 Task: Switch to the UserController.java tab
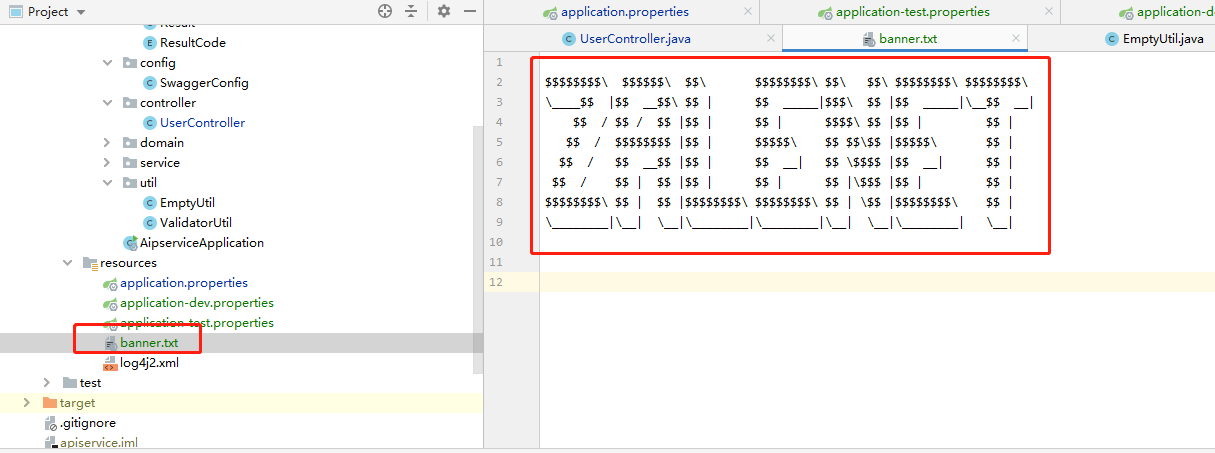(x=634, y=39)
